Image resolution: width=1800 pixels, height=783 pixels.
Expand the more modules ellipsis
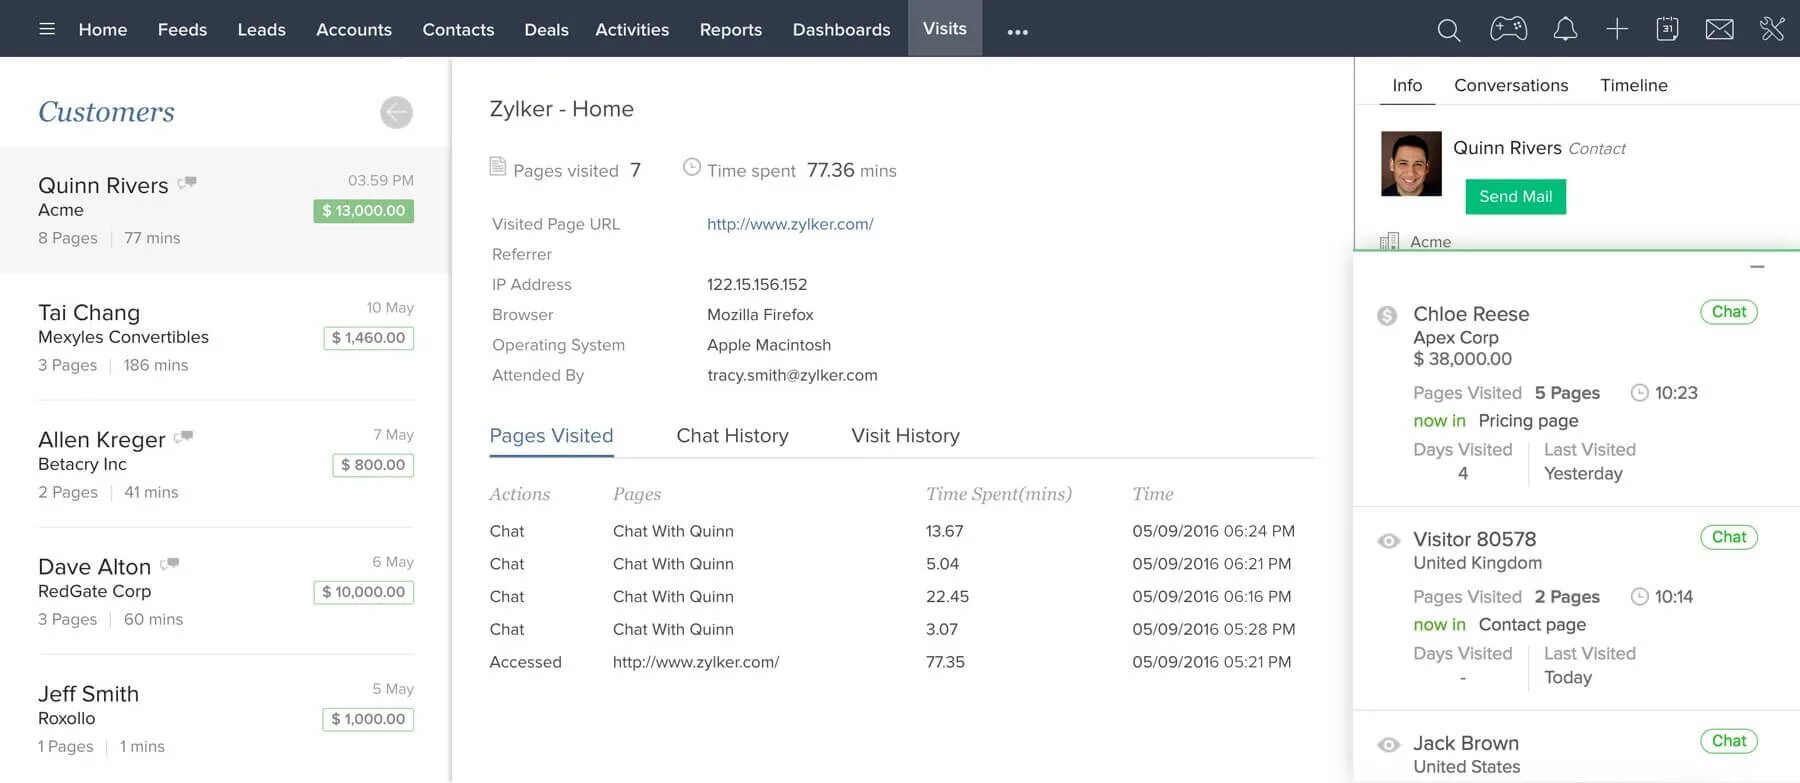pyautogui.click(x=1018, y=32)
